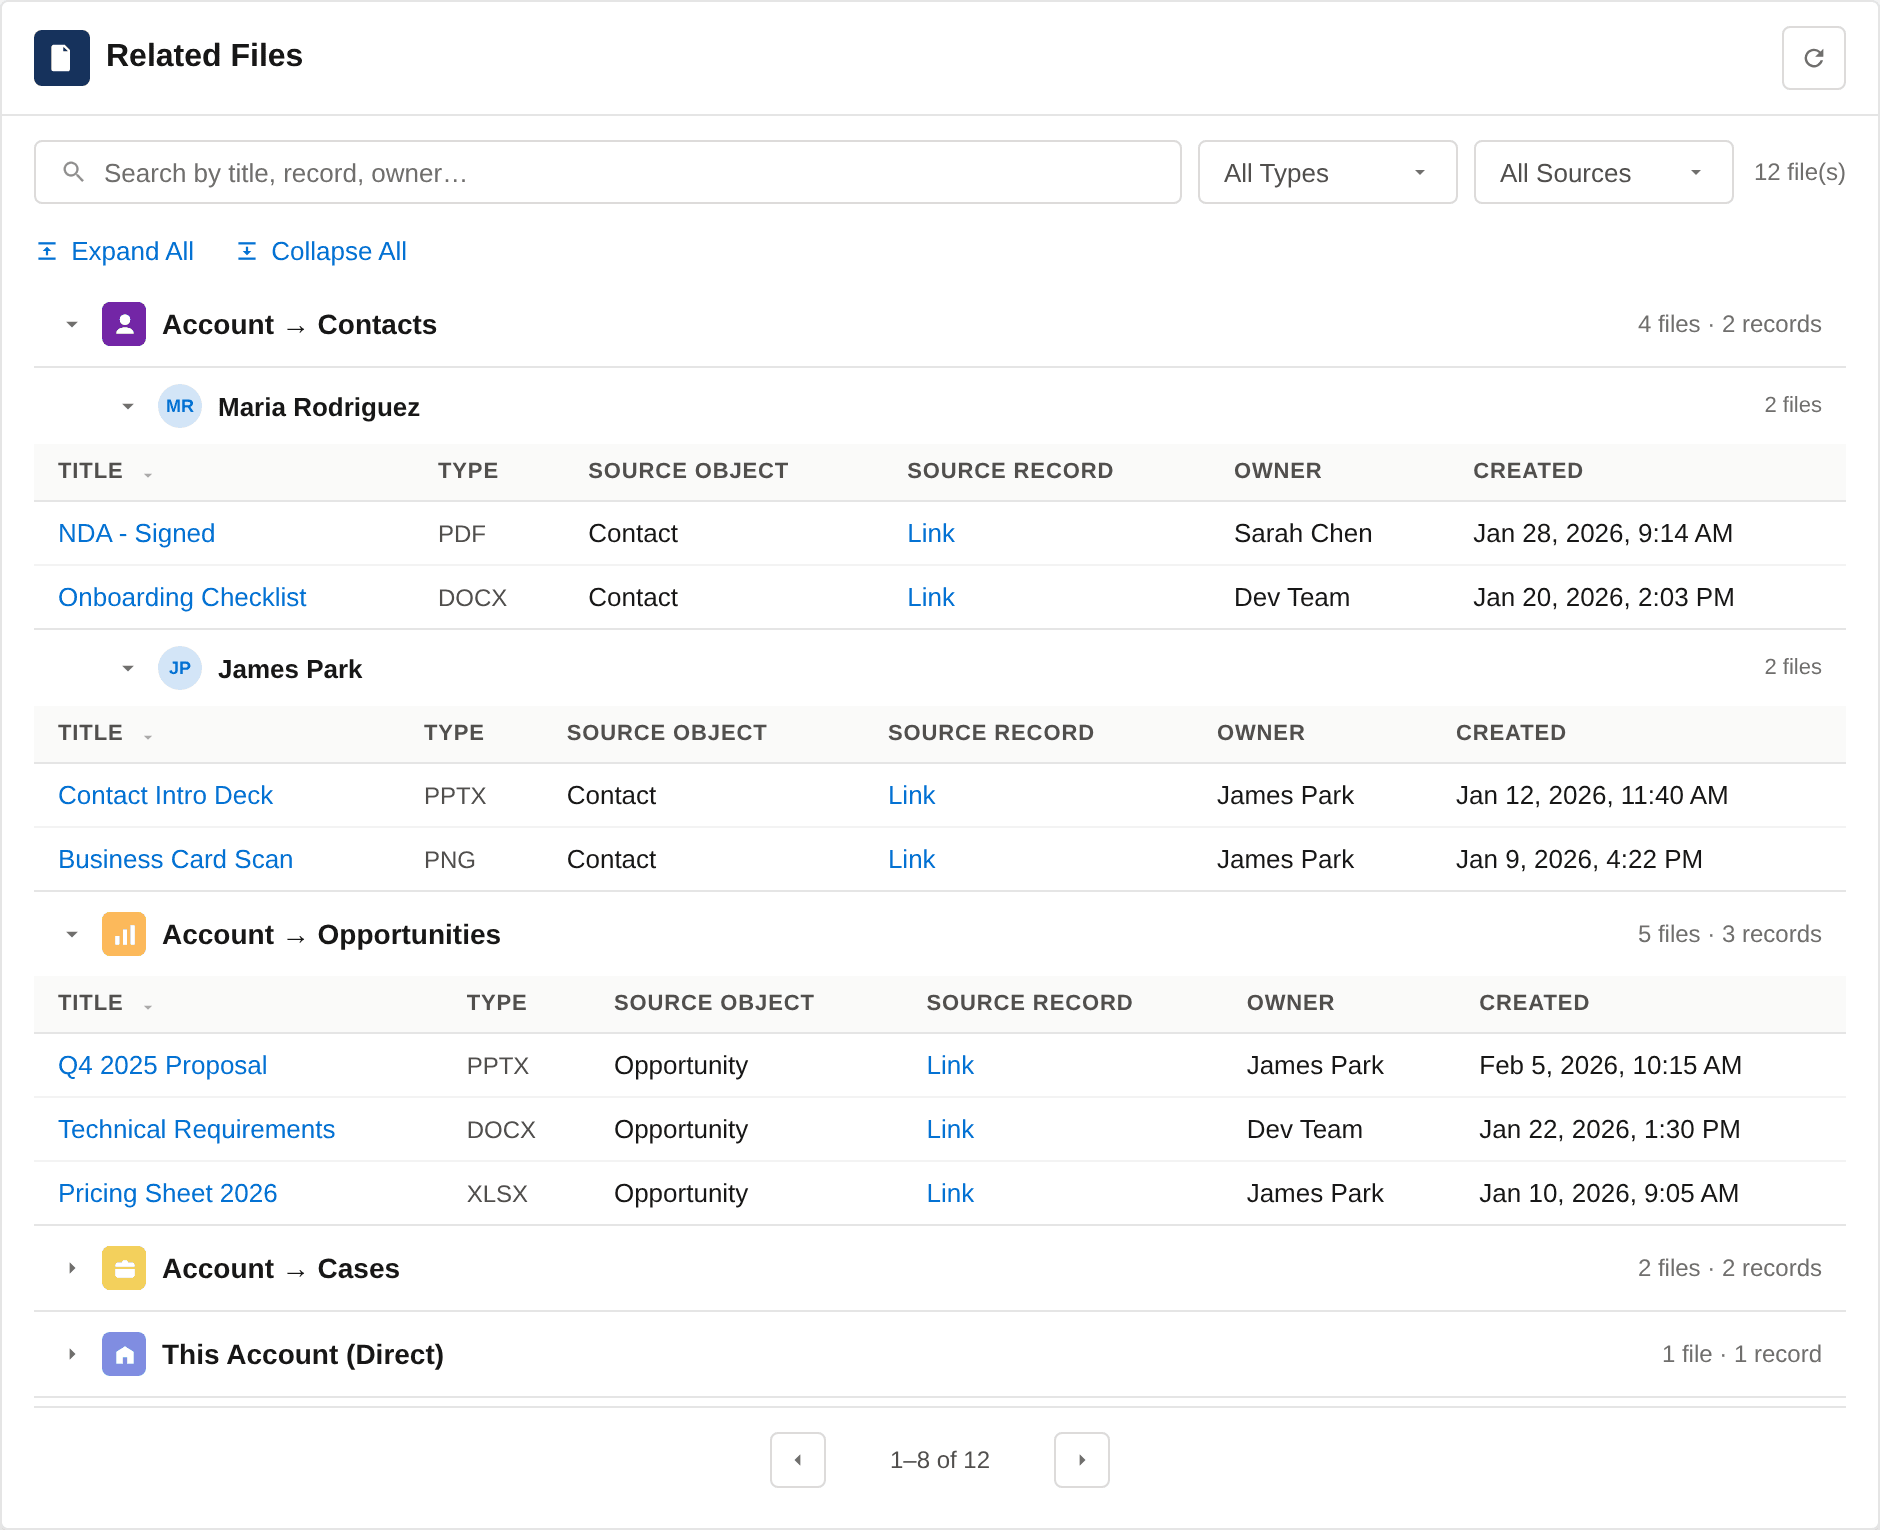1880x1530 pixels.
Task: Open source record Link for NDA - Signed
Action: pyautogui.click(x=930, y=533)
